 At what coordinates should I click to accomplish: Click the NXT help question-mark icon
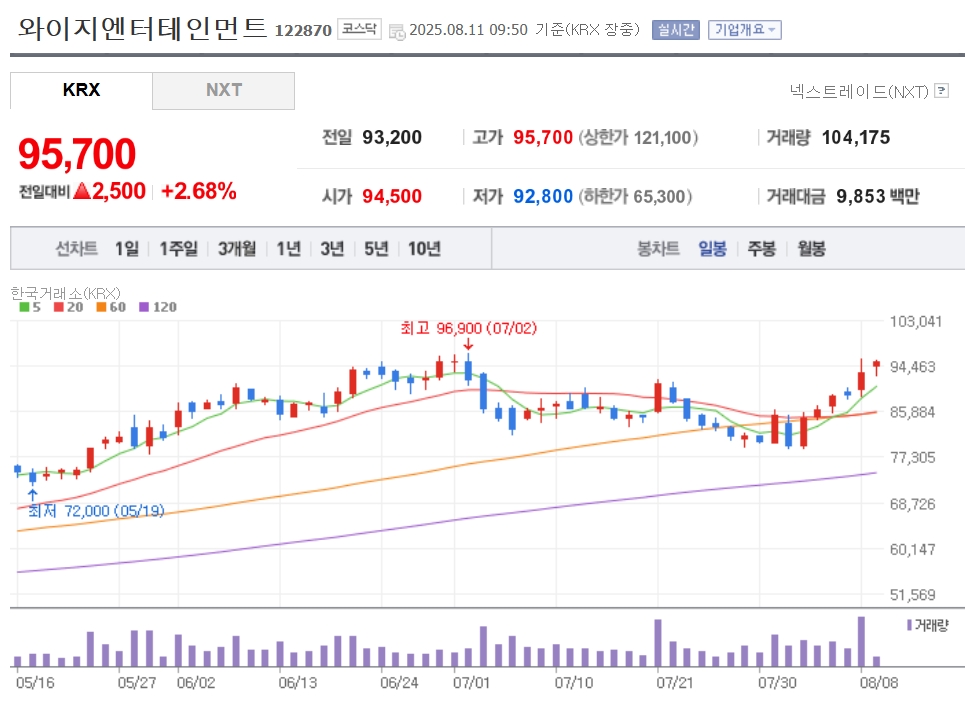[x=941, y=91]
